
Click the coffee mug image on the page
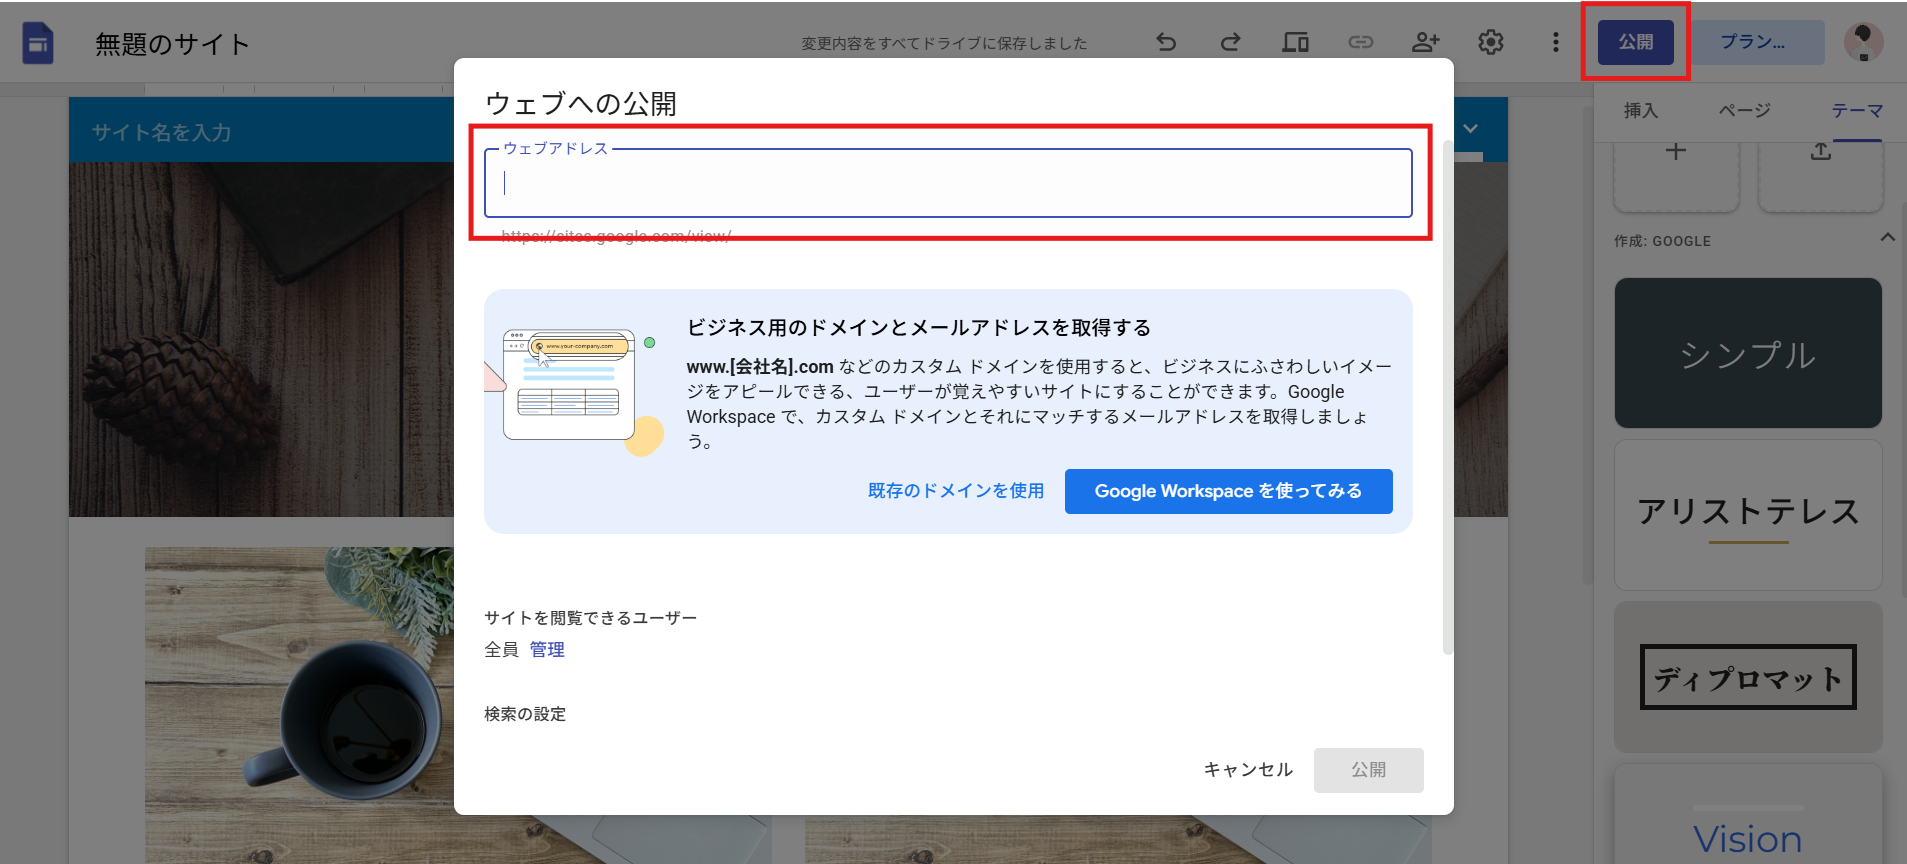(x=300, y=705)
